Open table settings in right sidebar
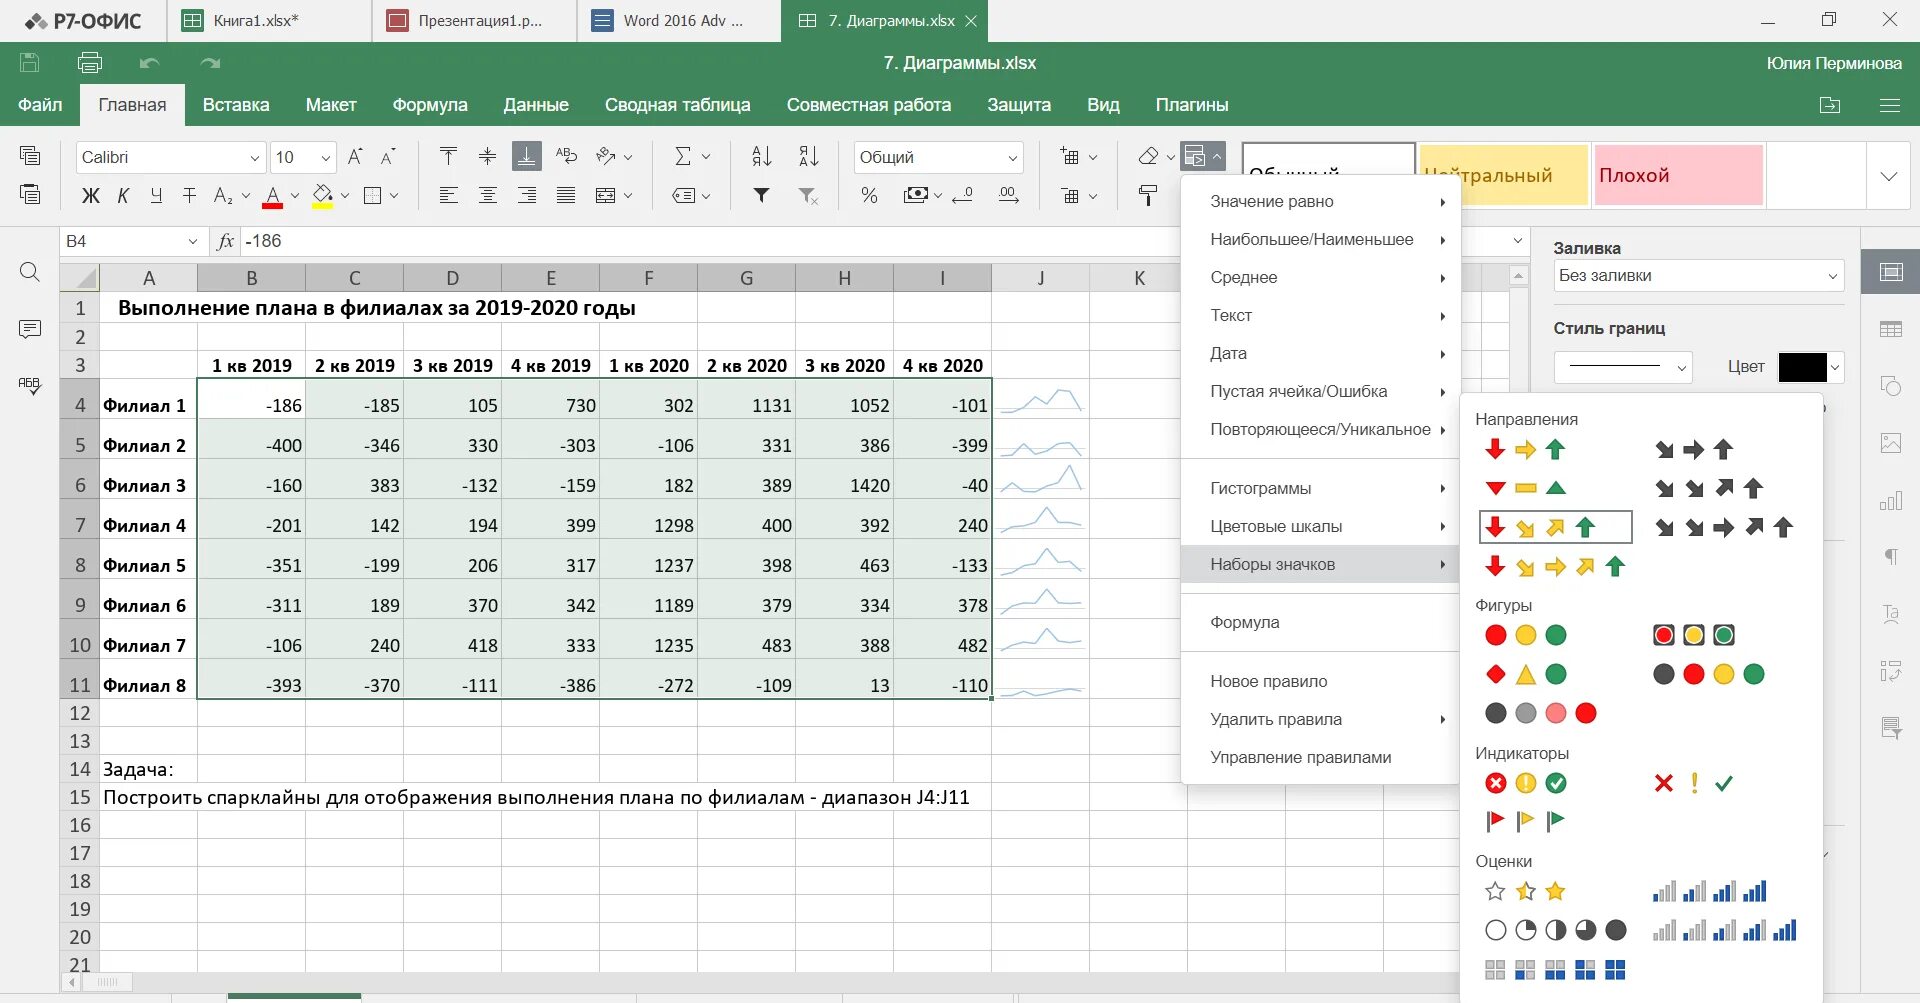Image resolution: width=1920 pixels, height=1003 pixels. coord(1890,329)
